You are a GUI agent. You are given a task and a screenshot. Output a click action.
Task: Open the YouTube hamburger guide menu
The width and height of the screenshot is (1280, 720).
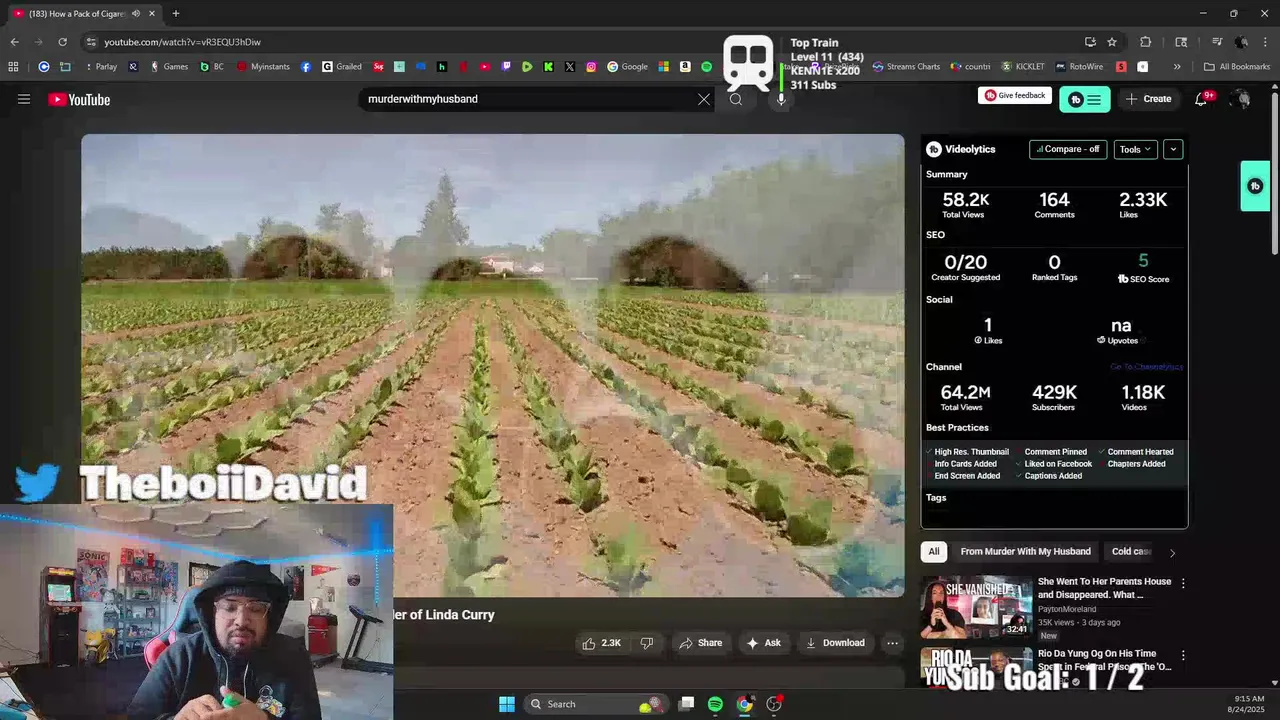[24, 99]
